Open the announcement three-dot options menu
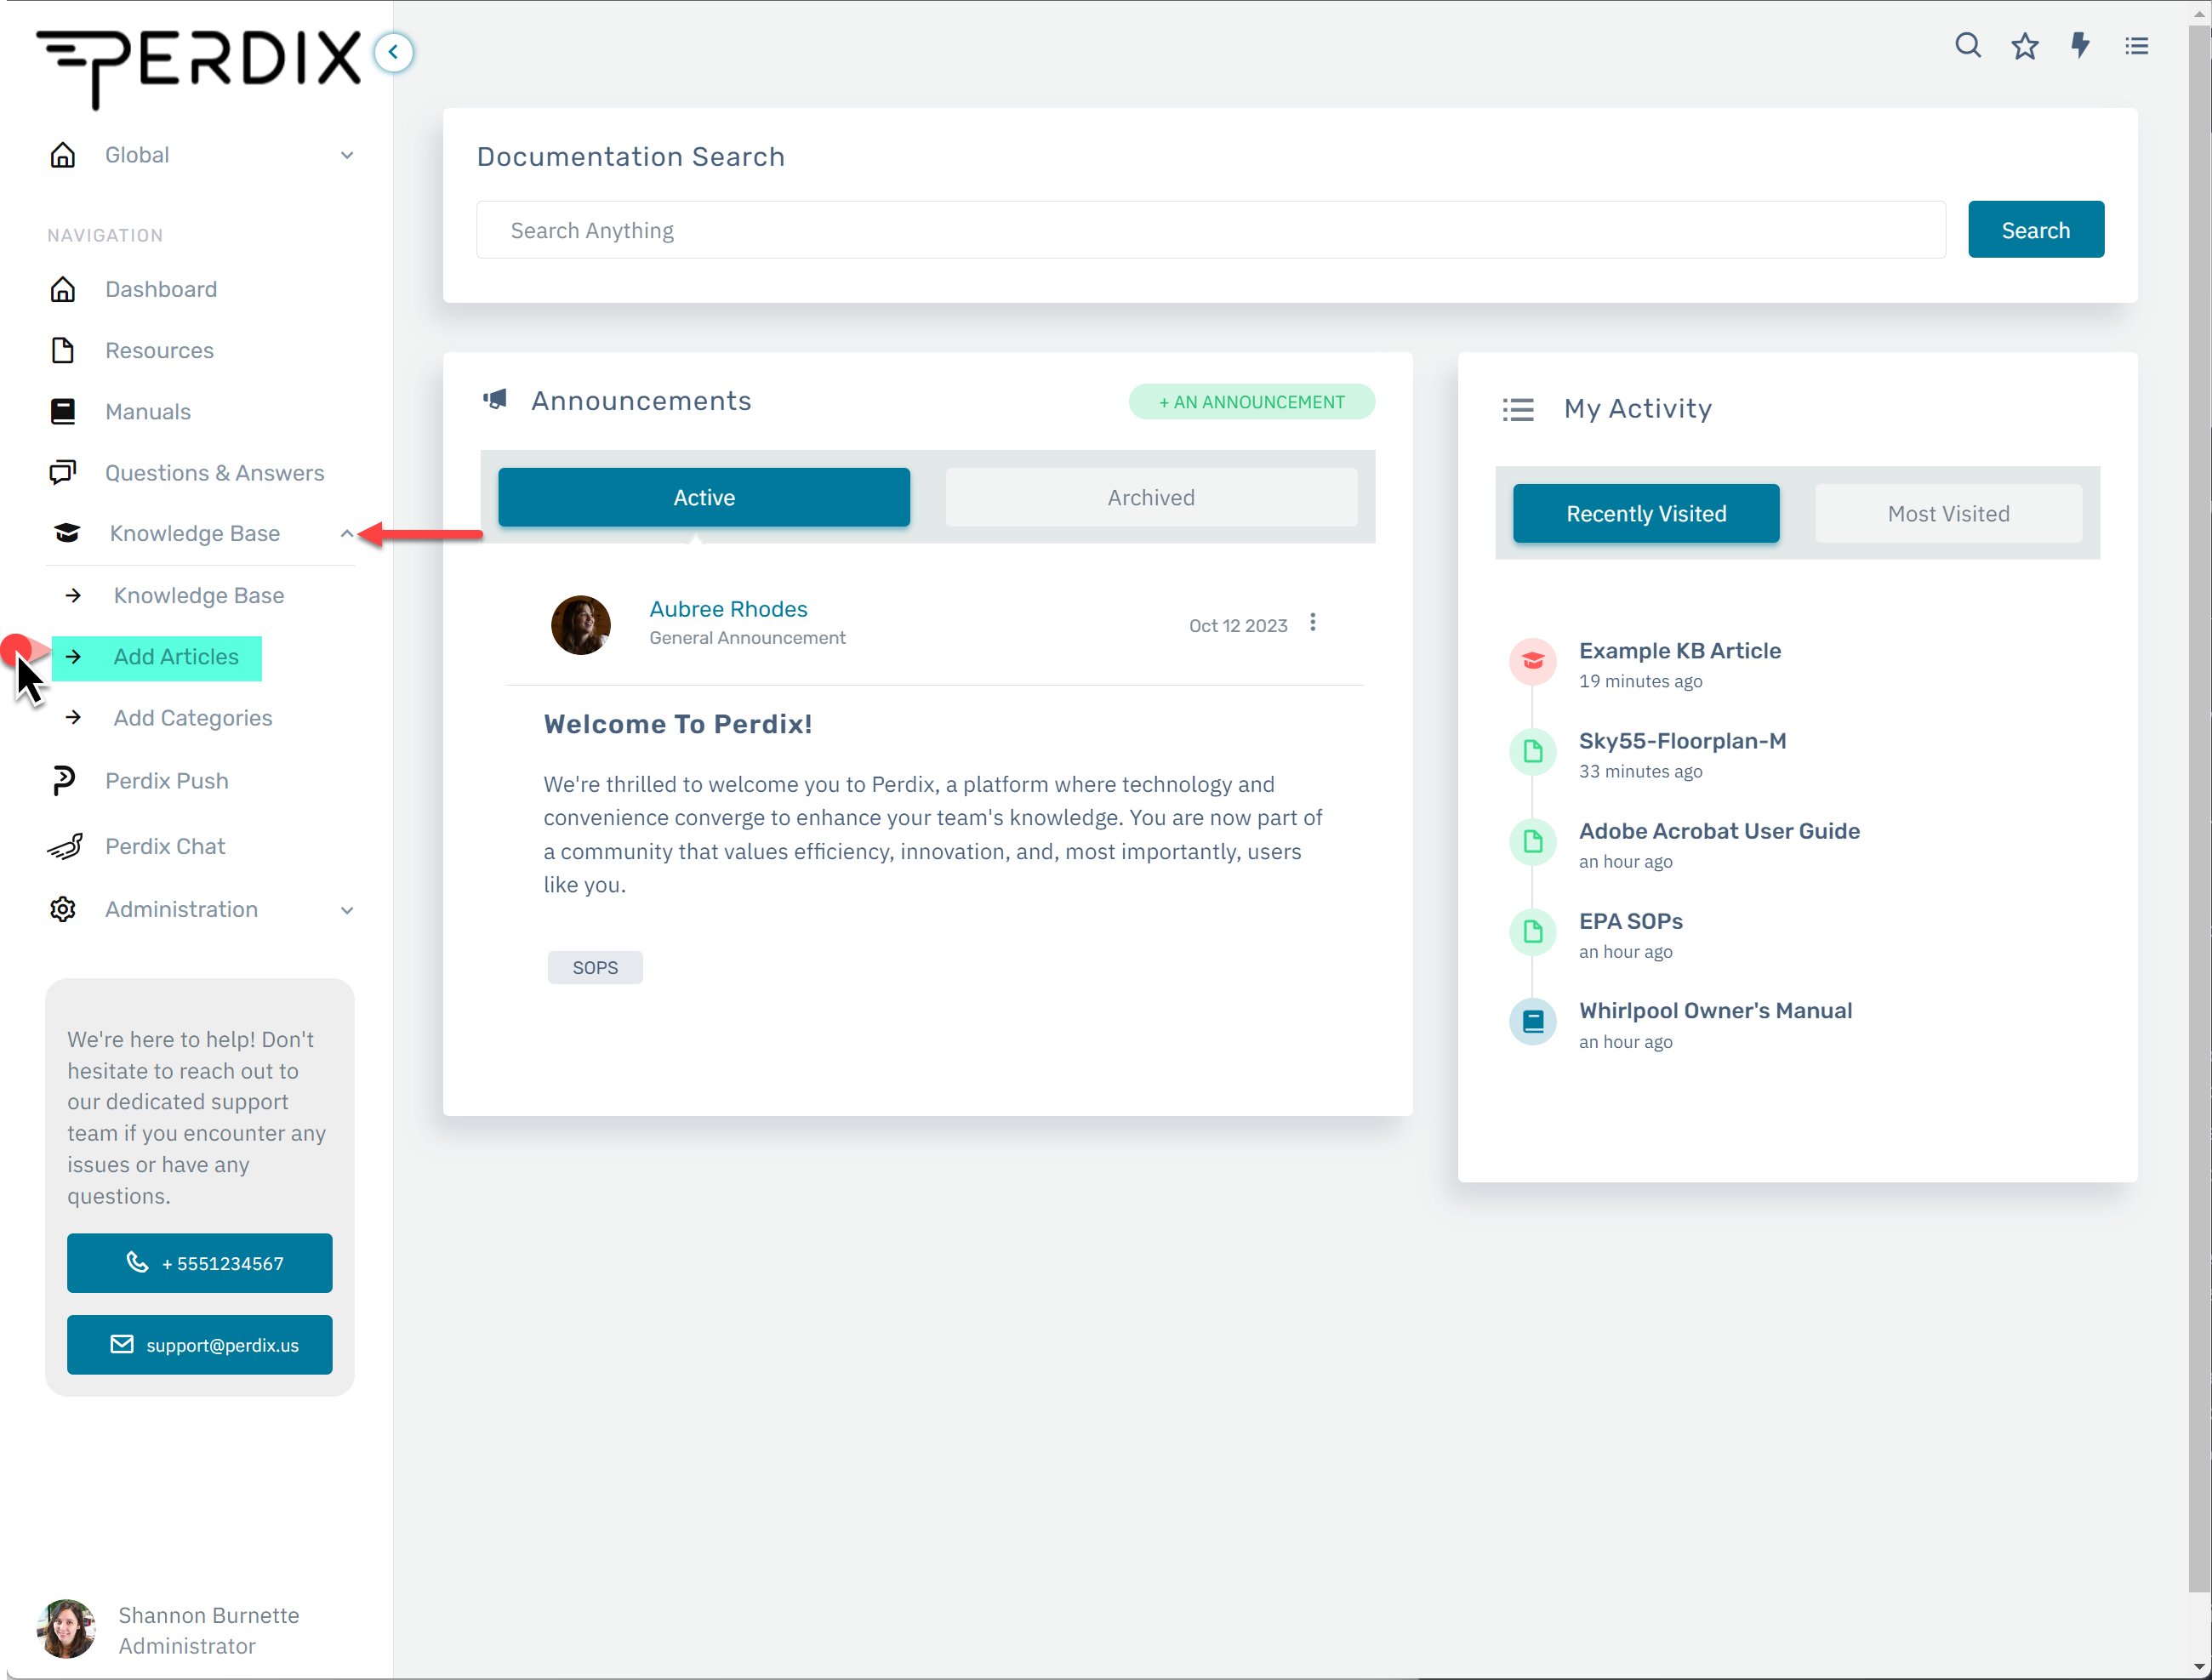Image resolution: width=2212 pixels, height=1680 pixels. tap(1313, 622)
